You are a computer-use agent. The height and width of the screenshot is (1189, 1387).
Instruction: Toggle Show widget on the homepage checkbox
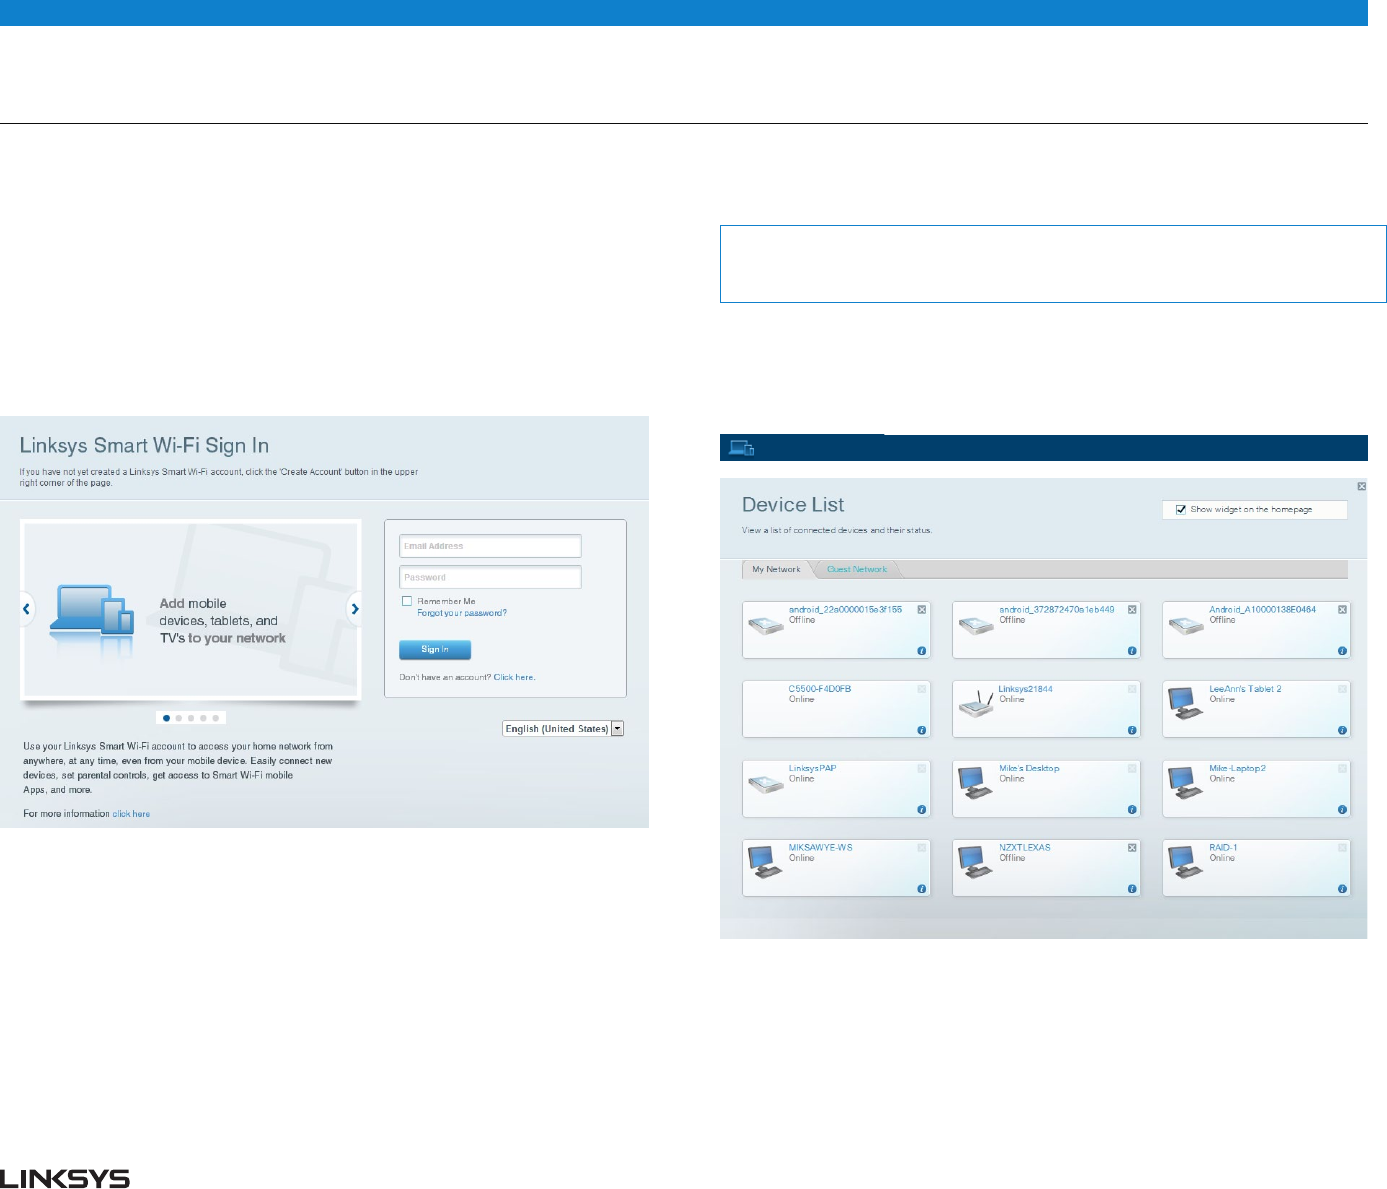(1181, 509)
